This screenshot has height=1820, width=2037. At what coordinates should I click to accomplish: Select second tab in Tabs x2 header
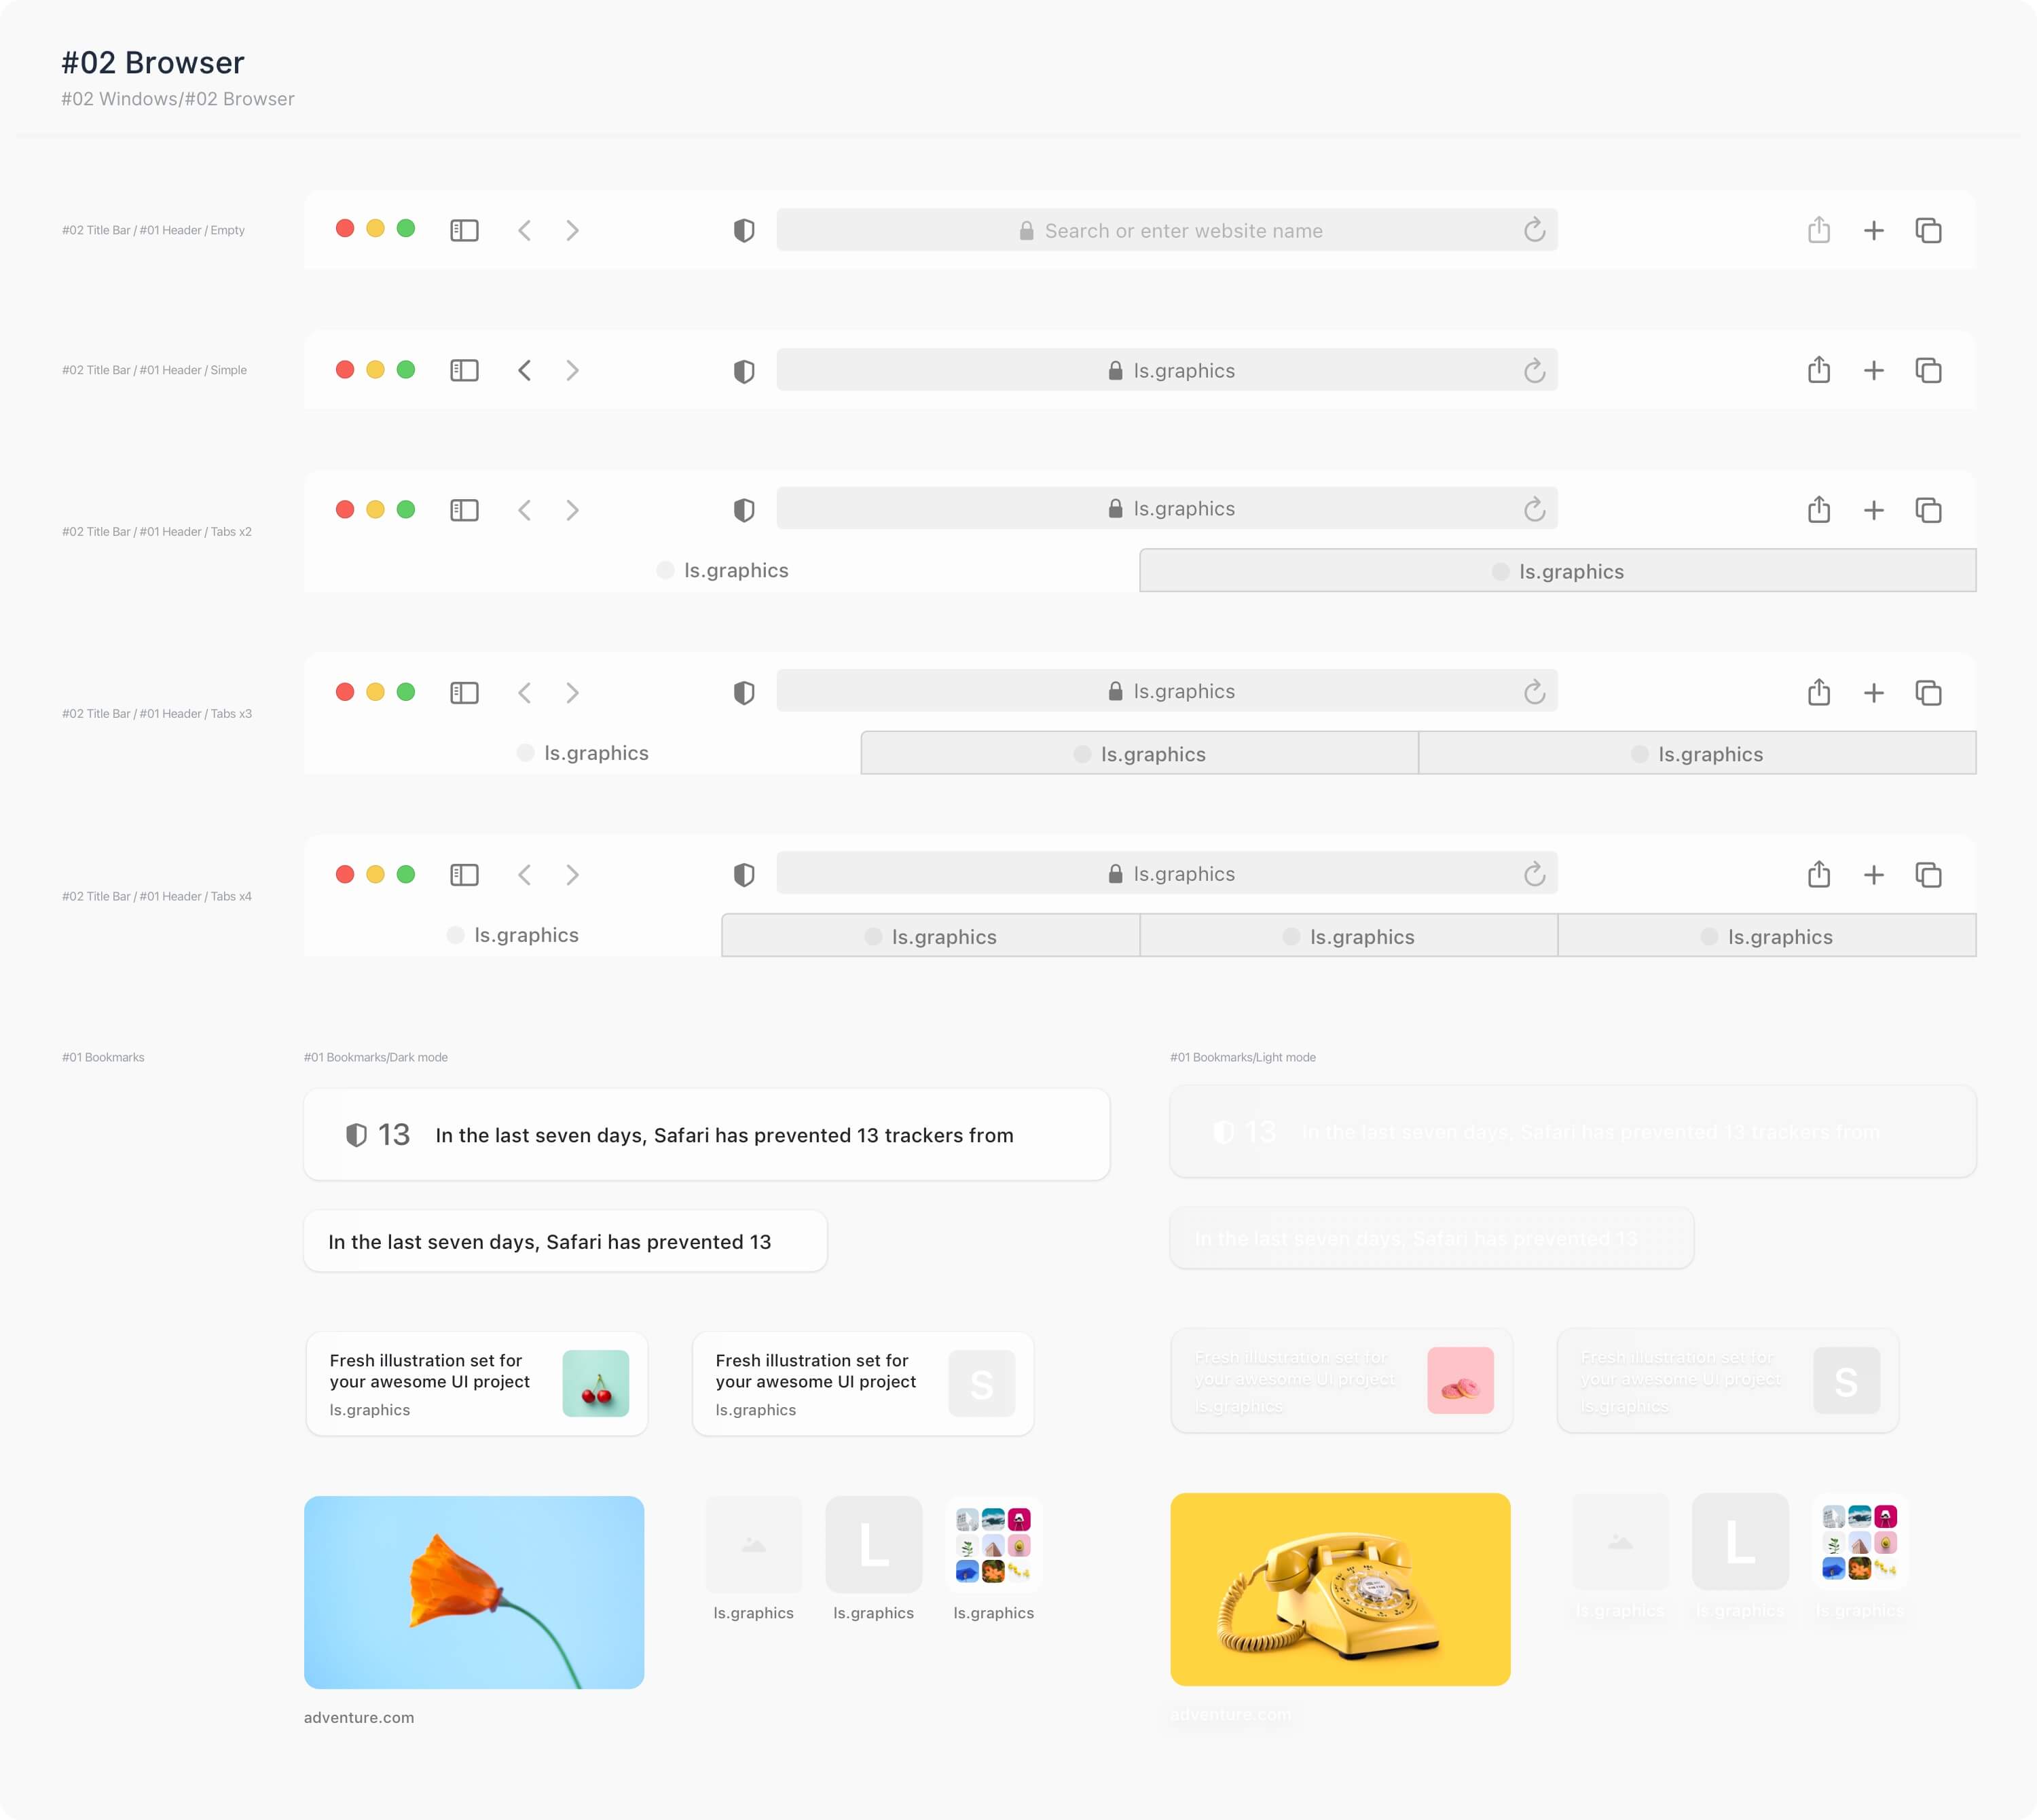click(x=1557, y=571)
